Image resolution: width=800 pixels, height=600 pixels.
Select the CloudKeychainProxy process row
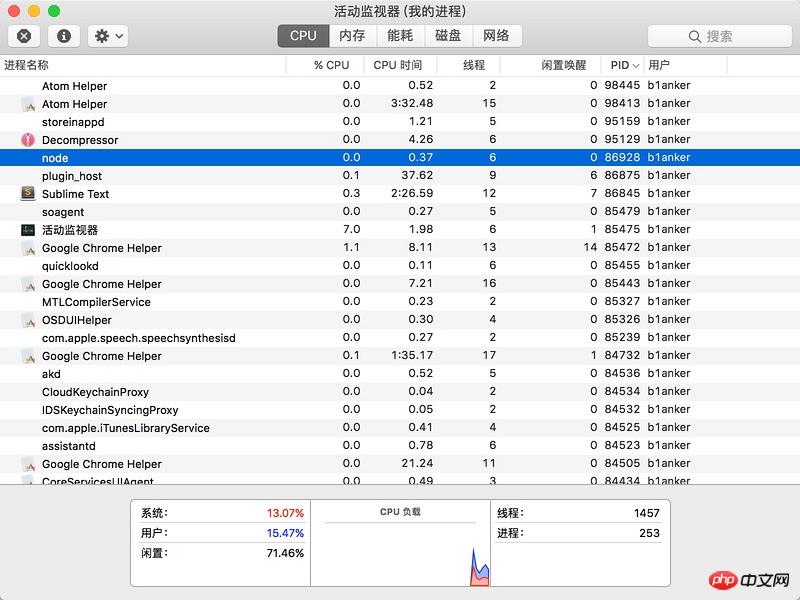pos(400,392)
